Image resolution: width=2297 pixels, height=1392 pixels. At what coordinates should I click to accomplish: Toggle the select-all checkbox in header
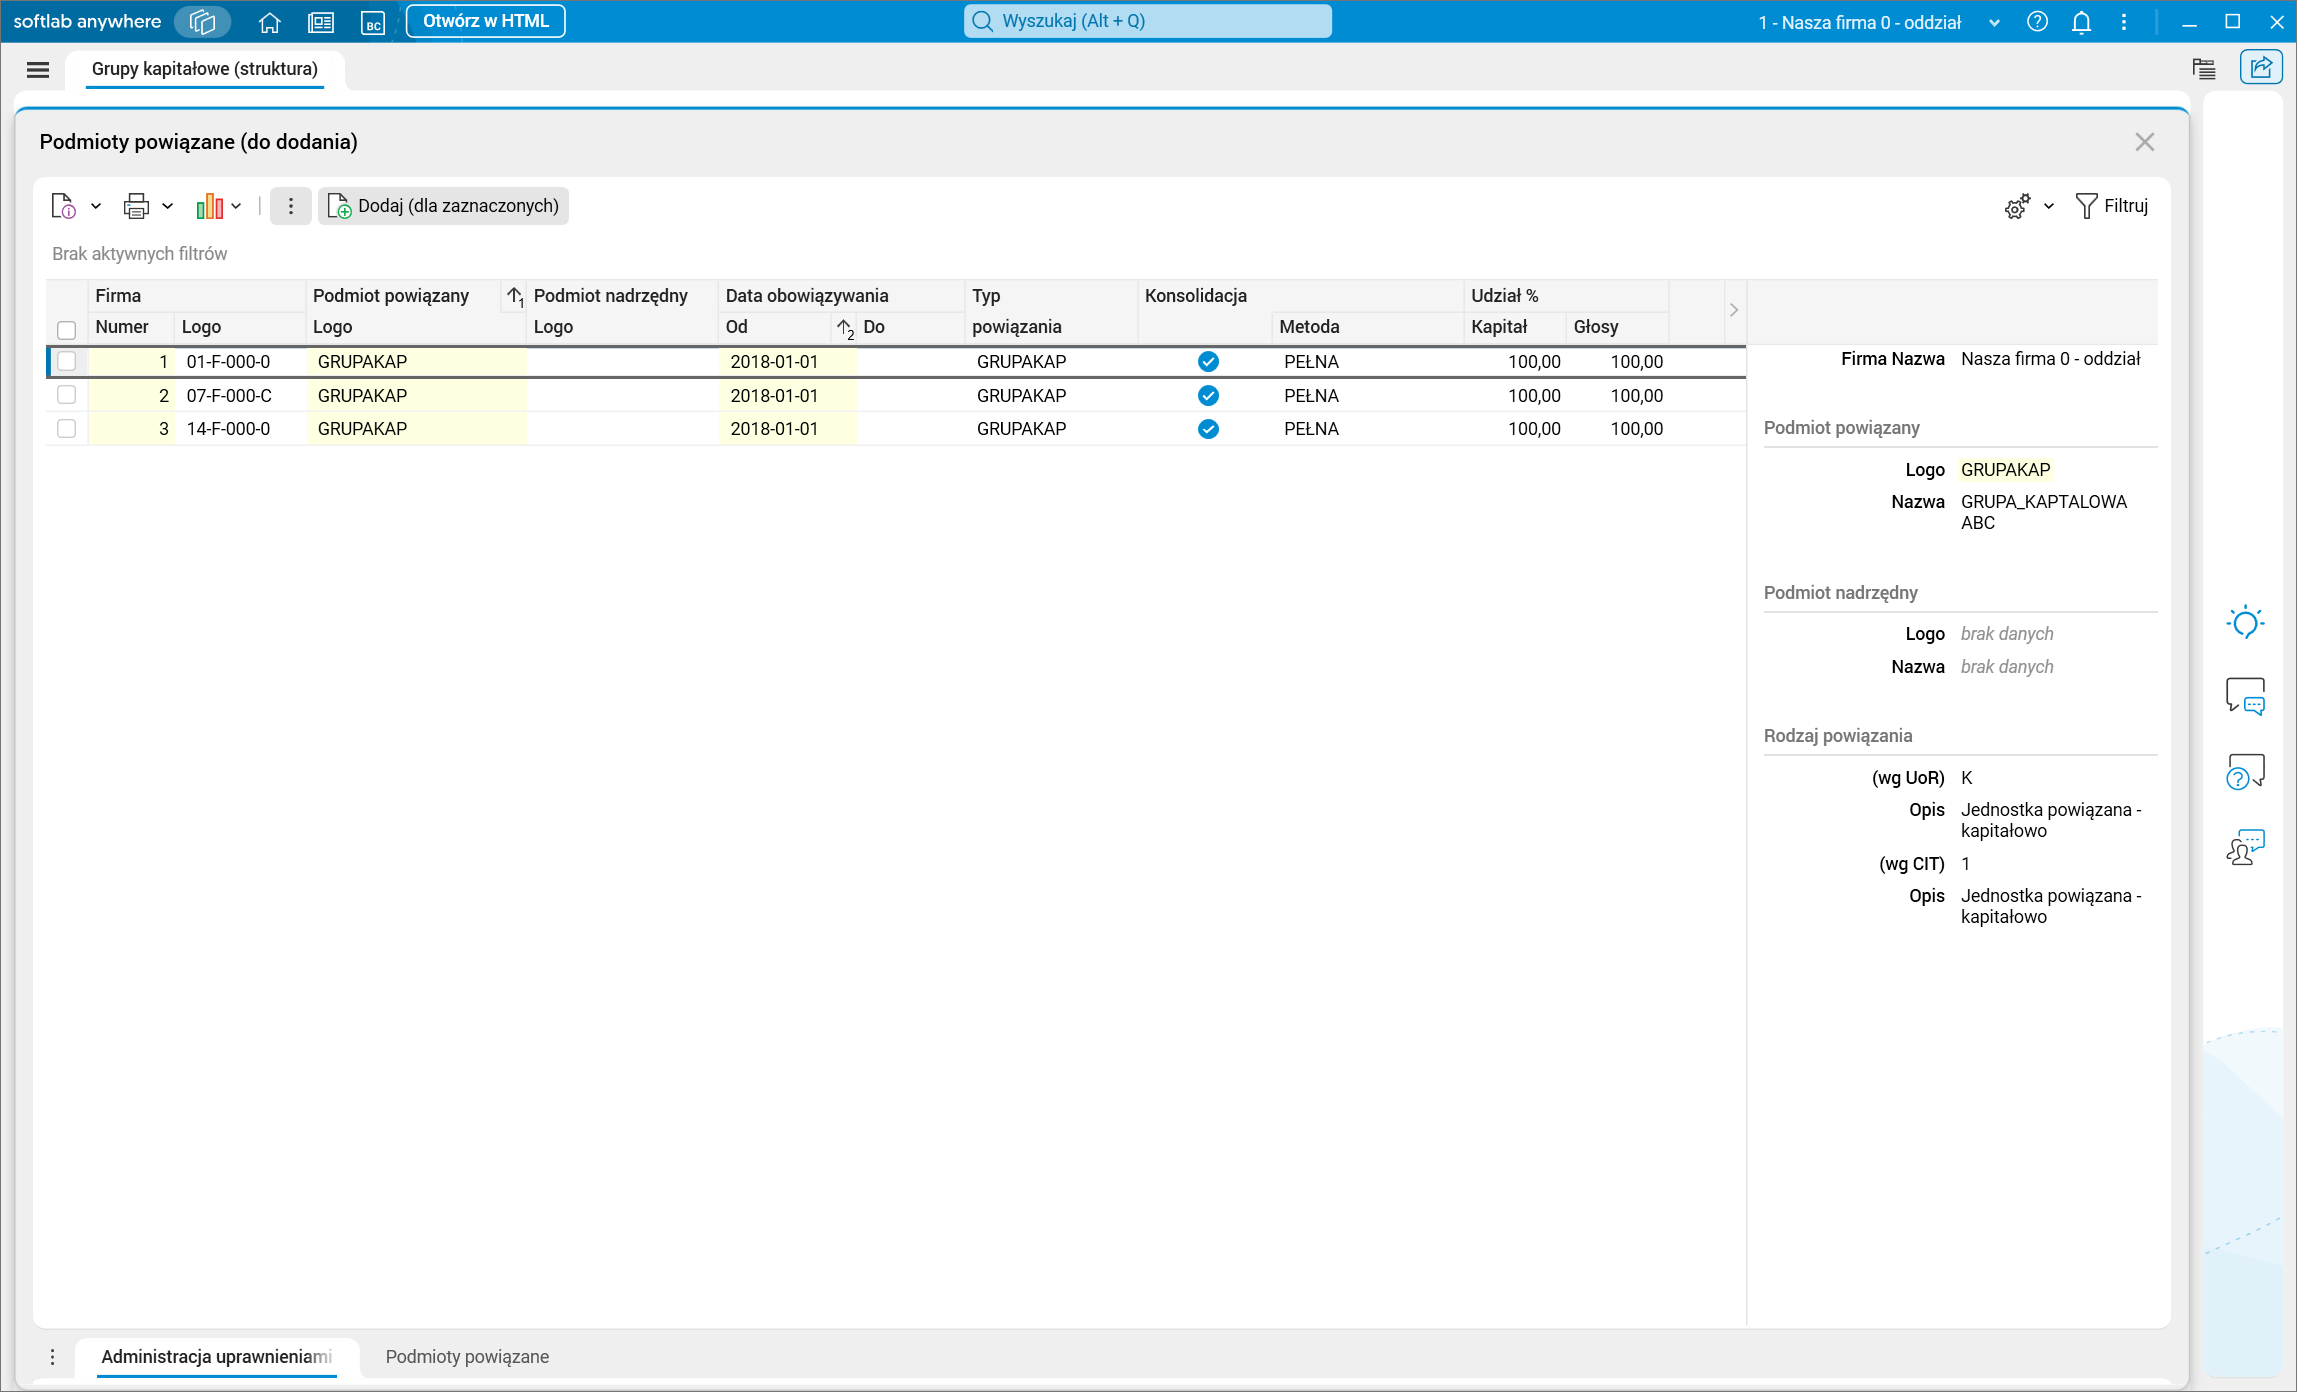pyautogui.click(x=67, y=329)
